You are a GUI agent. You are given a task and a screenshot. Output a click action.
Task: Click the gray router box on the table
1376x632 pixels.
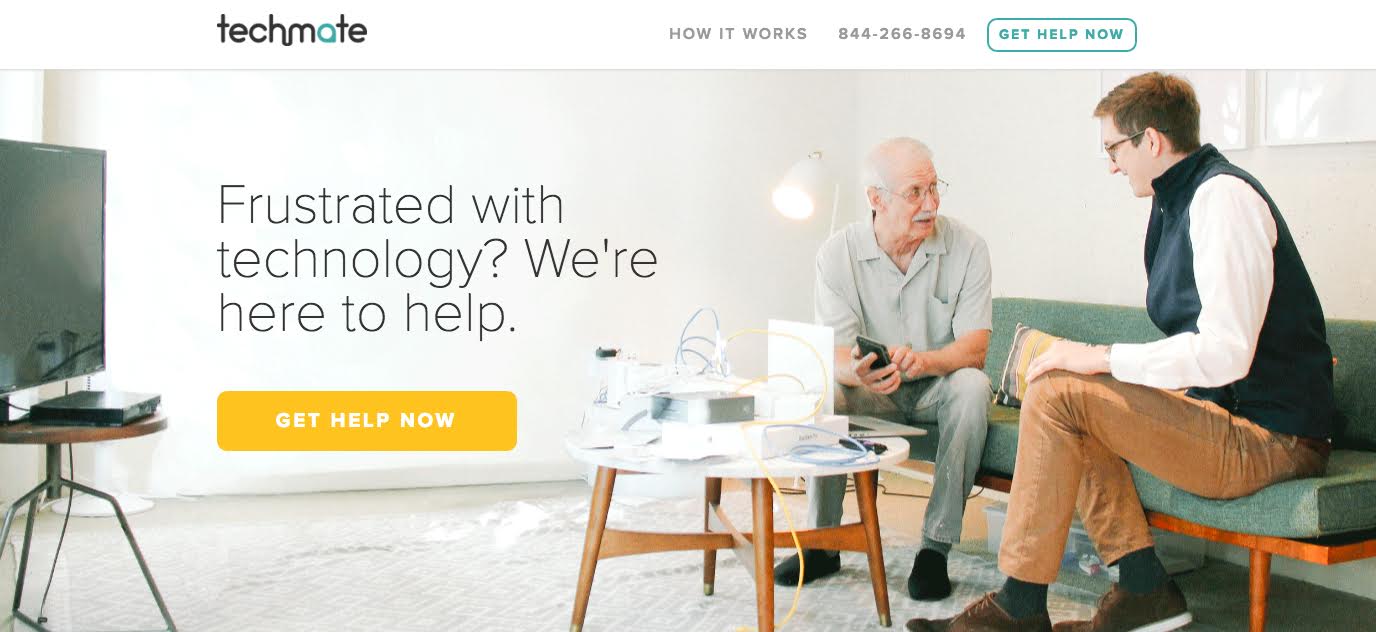point(702,407)
